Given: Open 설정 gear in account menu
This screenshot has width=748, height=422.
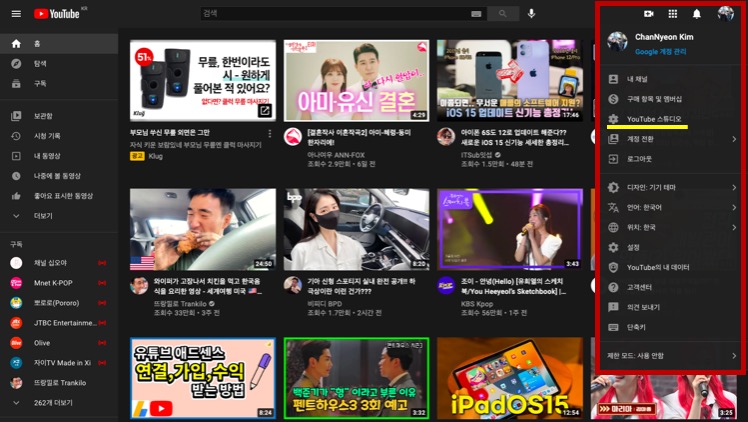Looking at the screenshot, I should coord(671,247).
